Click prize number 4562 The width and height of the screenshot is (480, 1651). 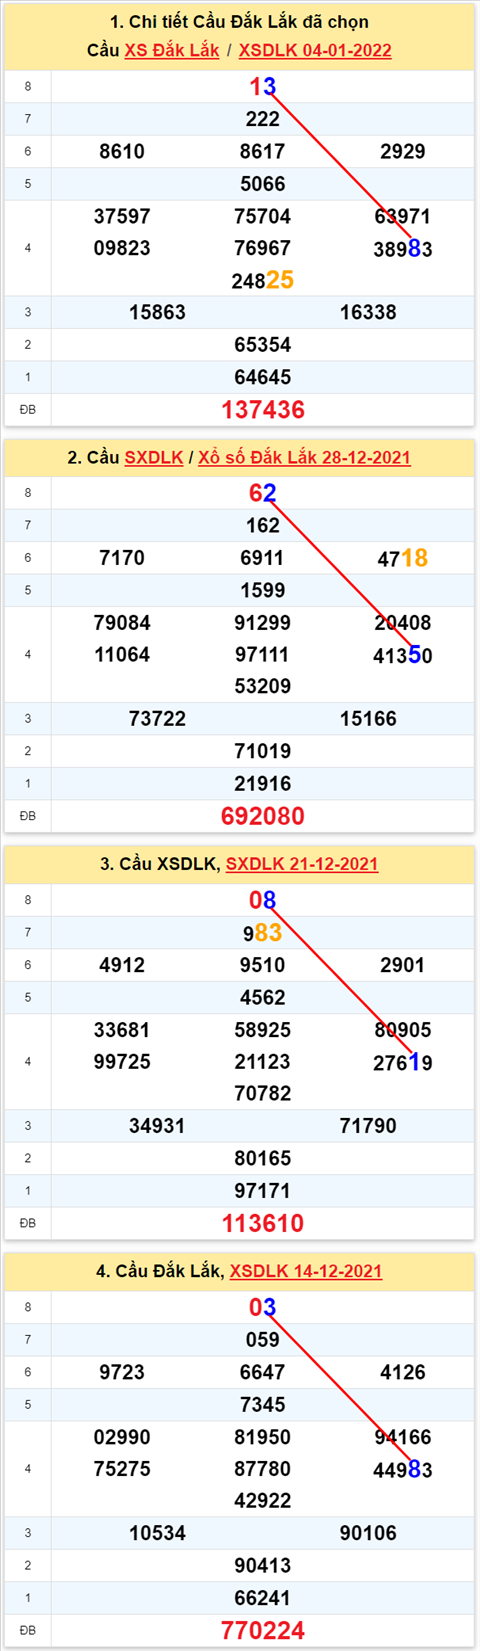click(263, 997)
